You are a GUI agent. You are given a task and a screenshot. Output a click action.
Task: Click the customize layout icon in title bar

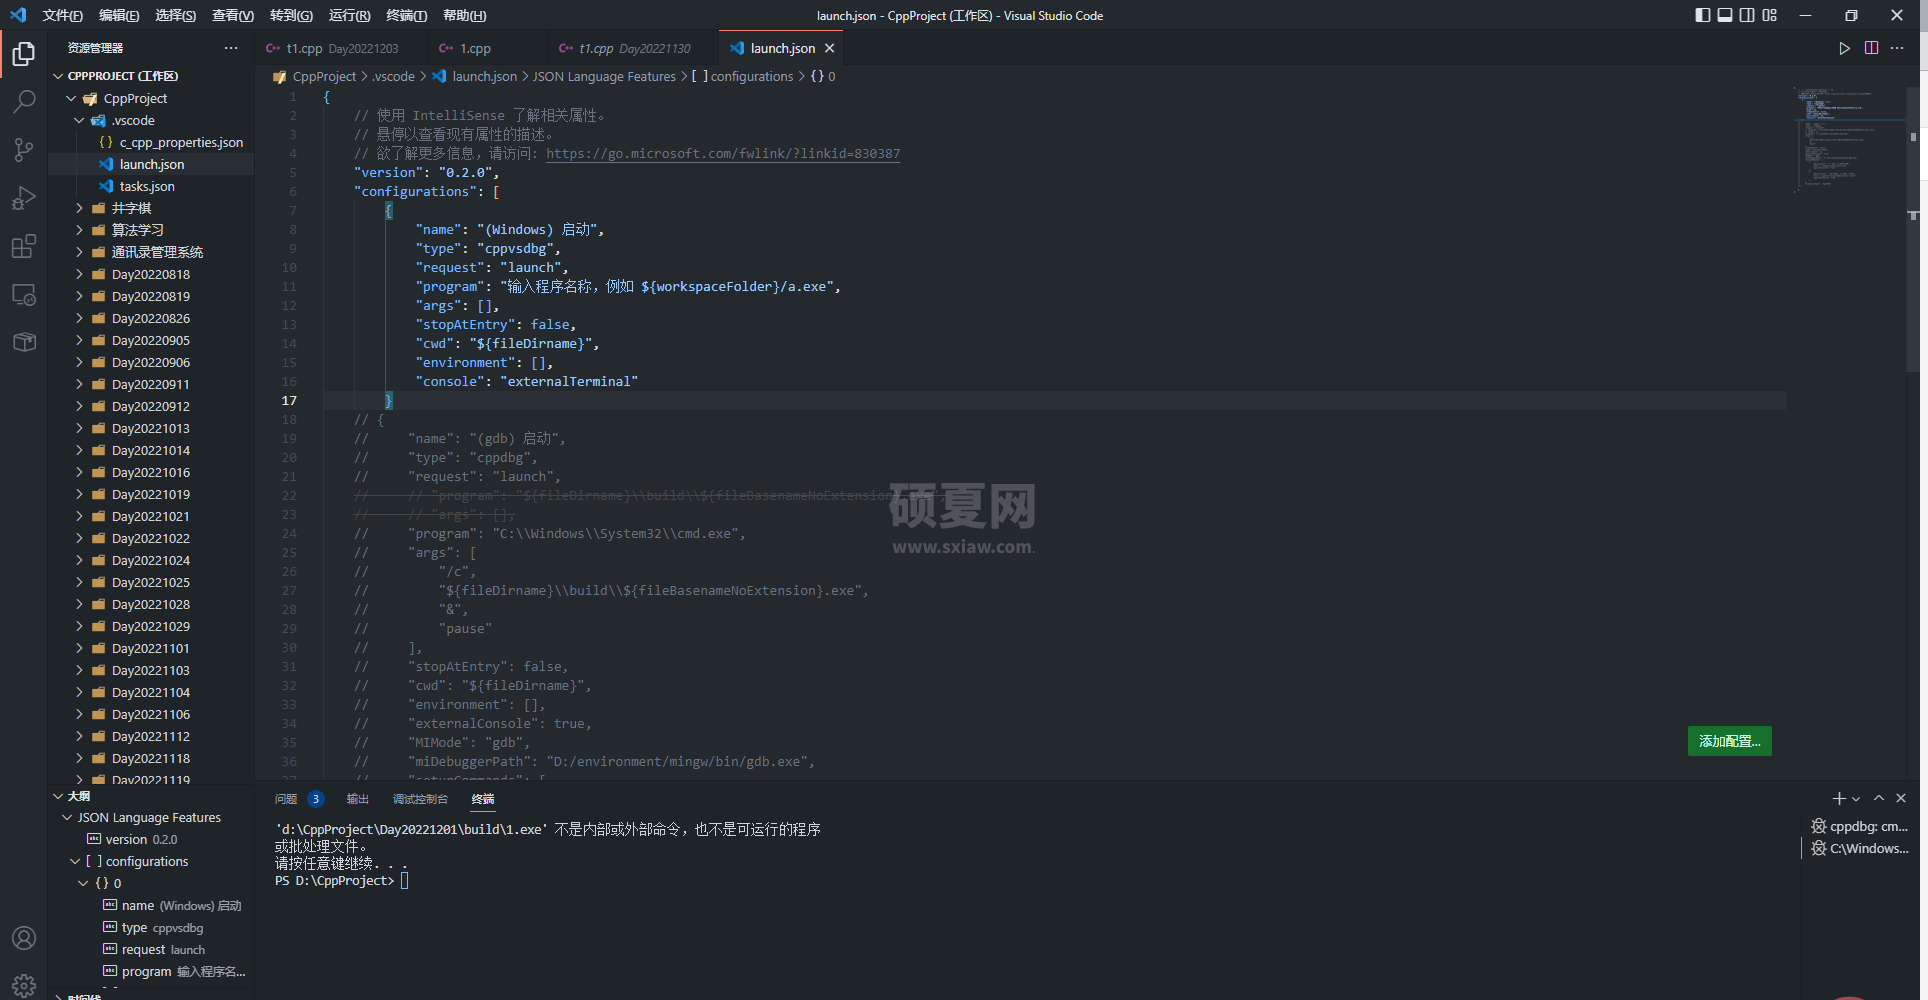pyautogui.click(x=1769, y=15)
